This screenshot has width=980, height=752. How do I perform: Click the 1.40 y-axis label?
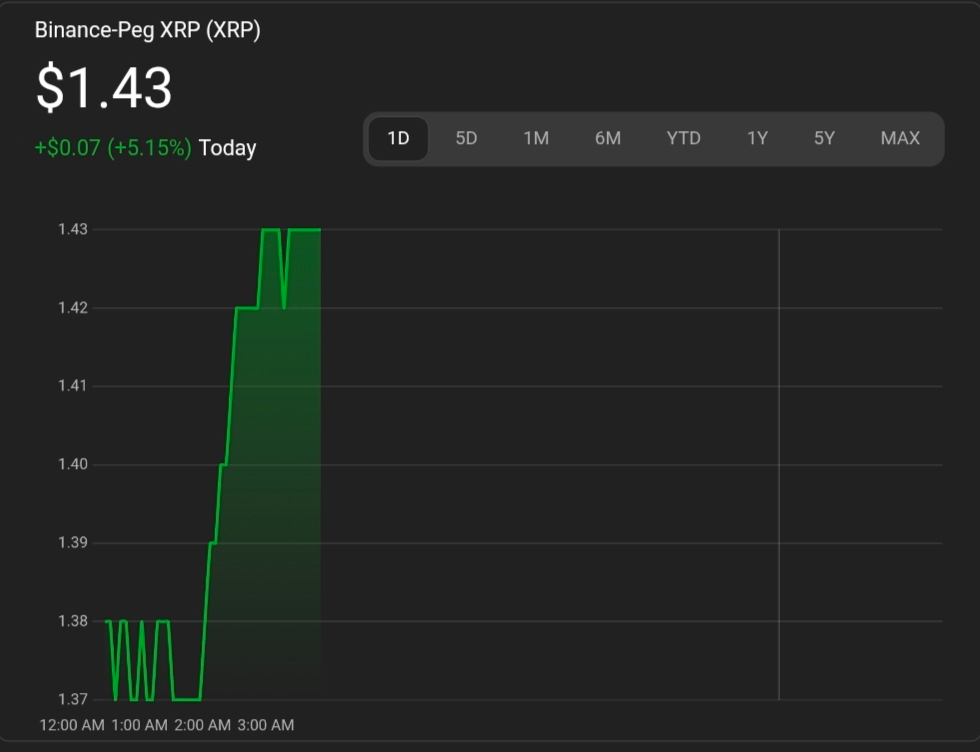pos(72,464)
